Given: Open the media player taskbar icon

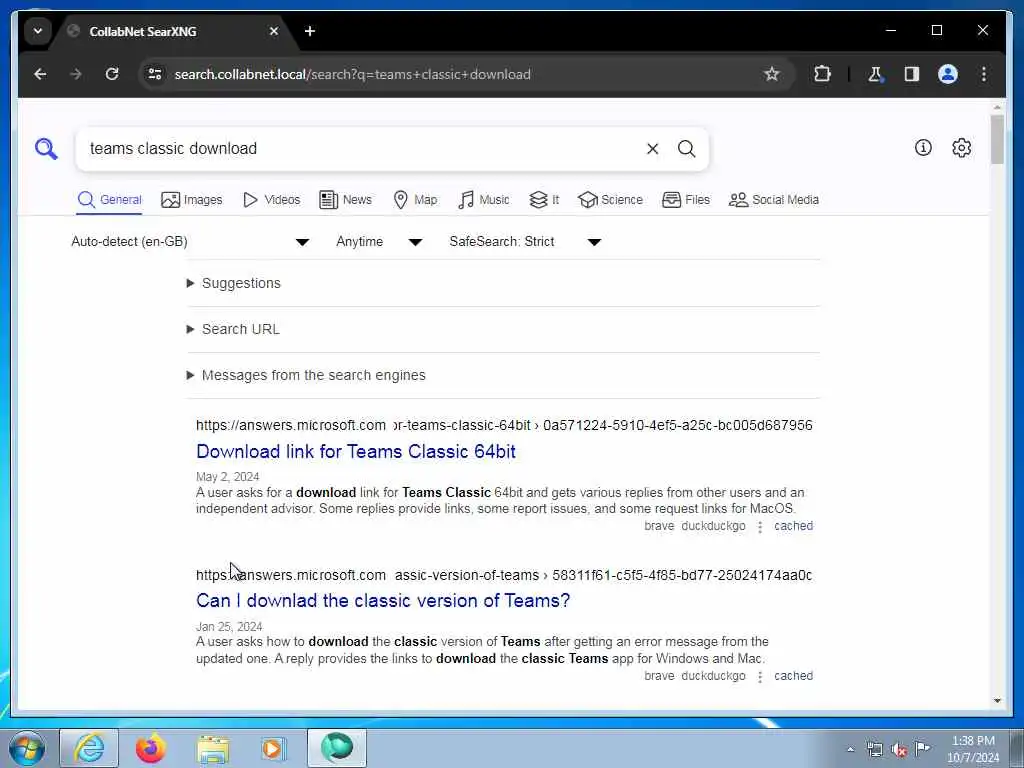Looking at the screenshot, I should [274, 748].
